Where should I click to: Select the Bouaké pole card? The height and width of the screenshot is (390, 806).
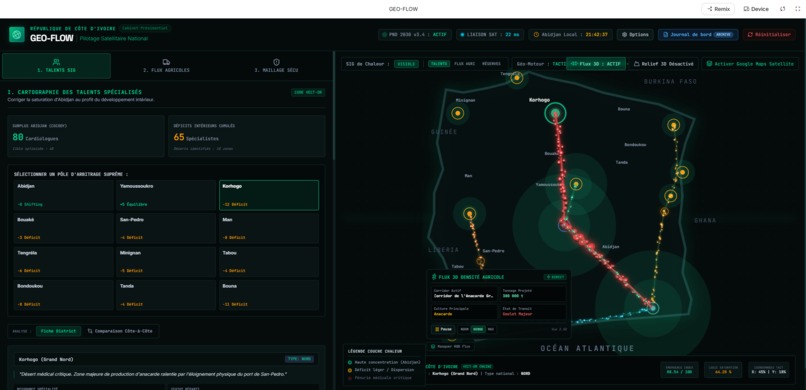click(64, 228)
